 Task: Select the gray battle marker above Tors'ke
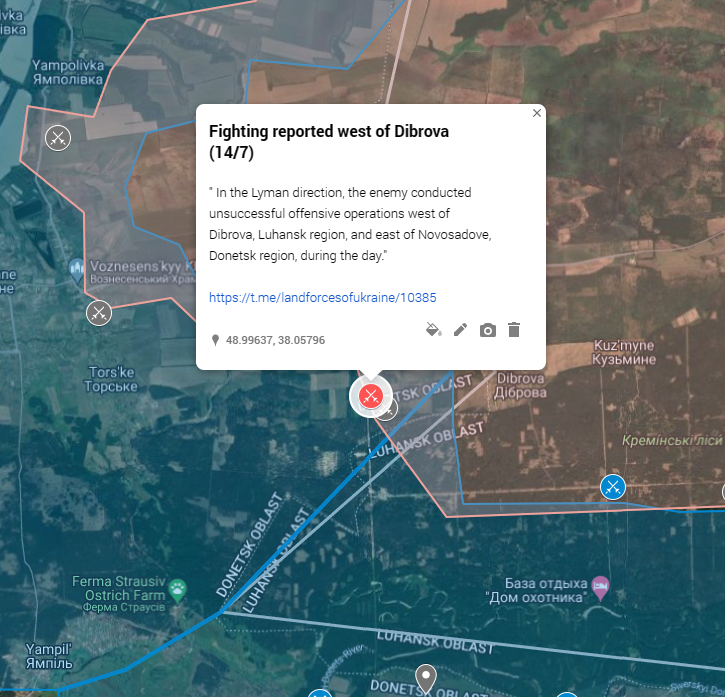point(99,313)
